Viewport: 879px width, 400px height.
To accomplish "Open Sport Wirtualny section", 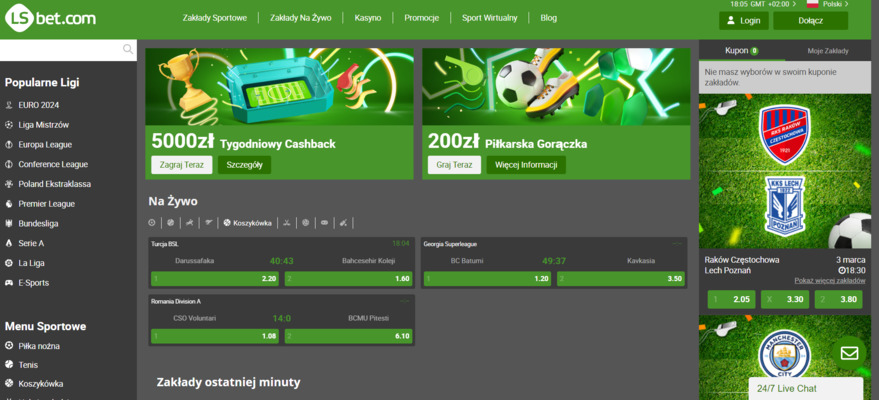I will [489, 18].
